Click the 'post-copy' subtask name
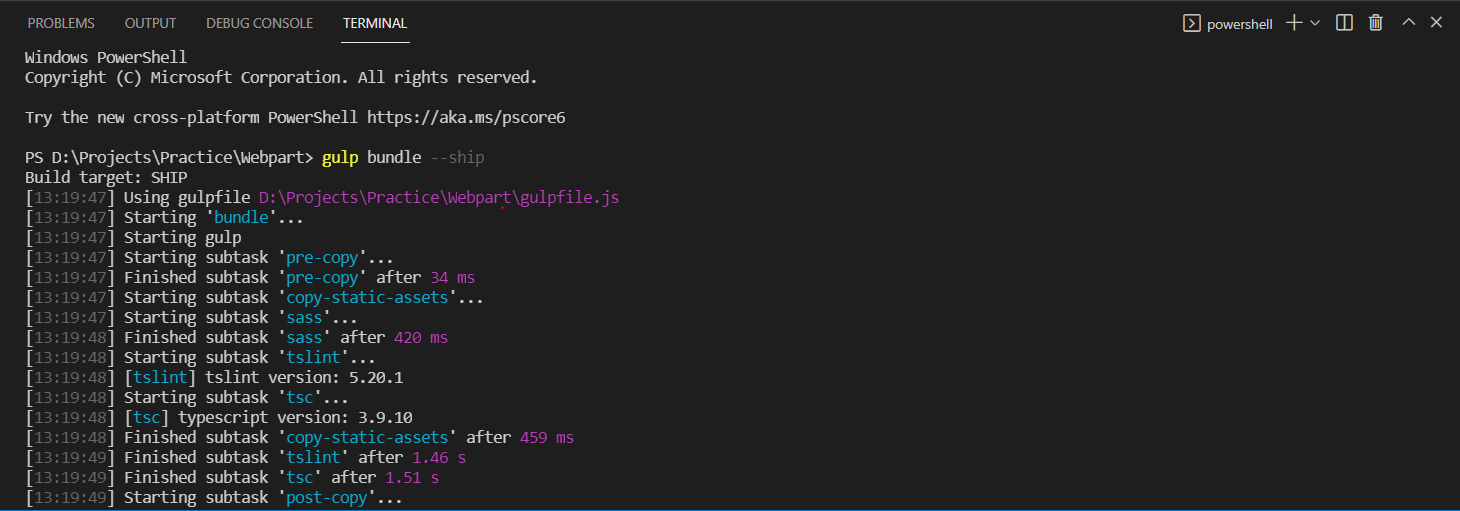The width and height of the screenshot is (1460, 511). pos(327,498)
